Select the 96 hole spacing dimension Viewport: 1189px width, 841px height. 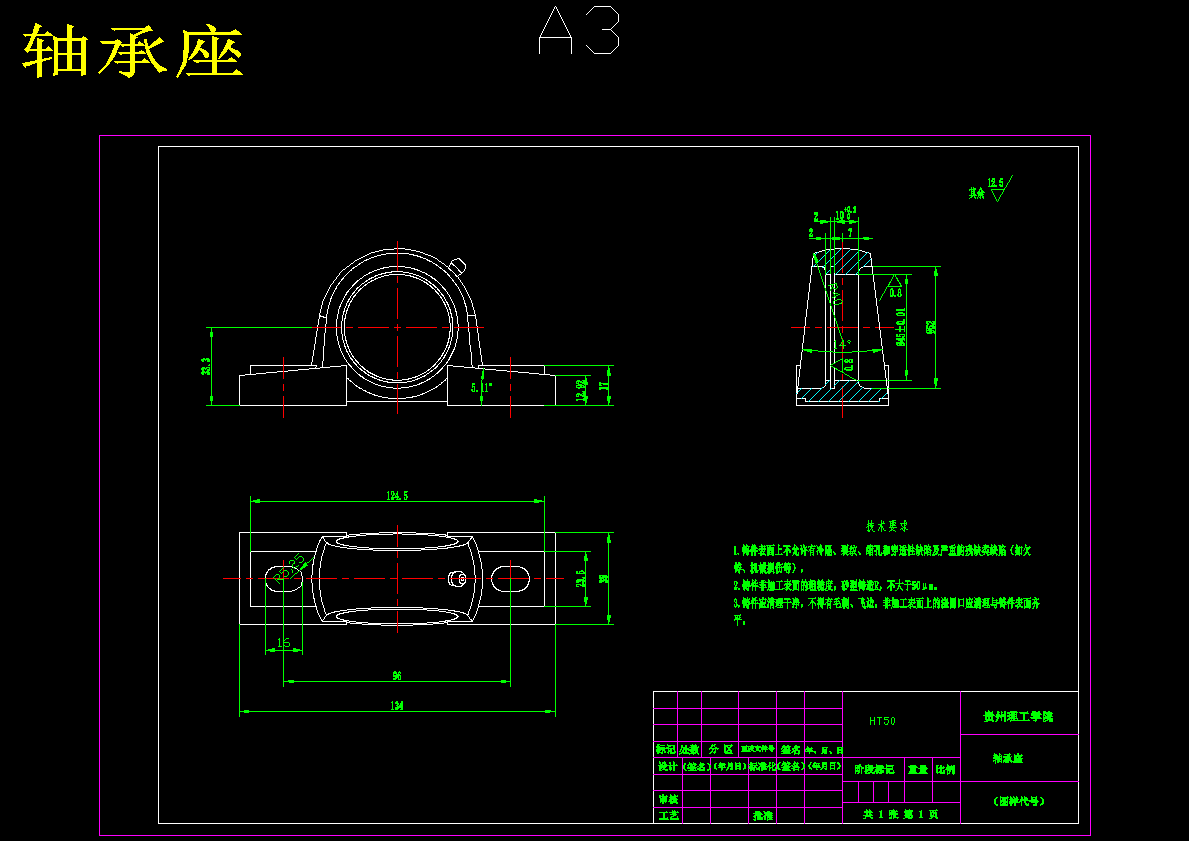pos(397,675)
